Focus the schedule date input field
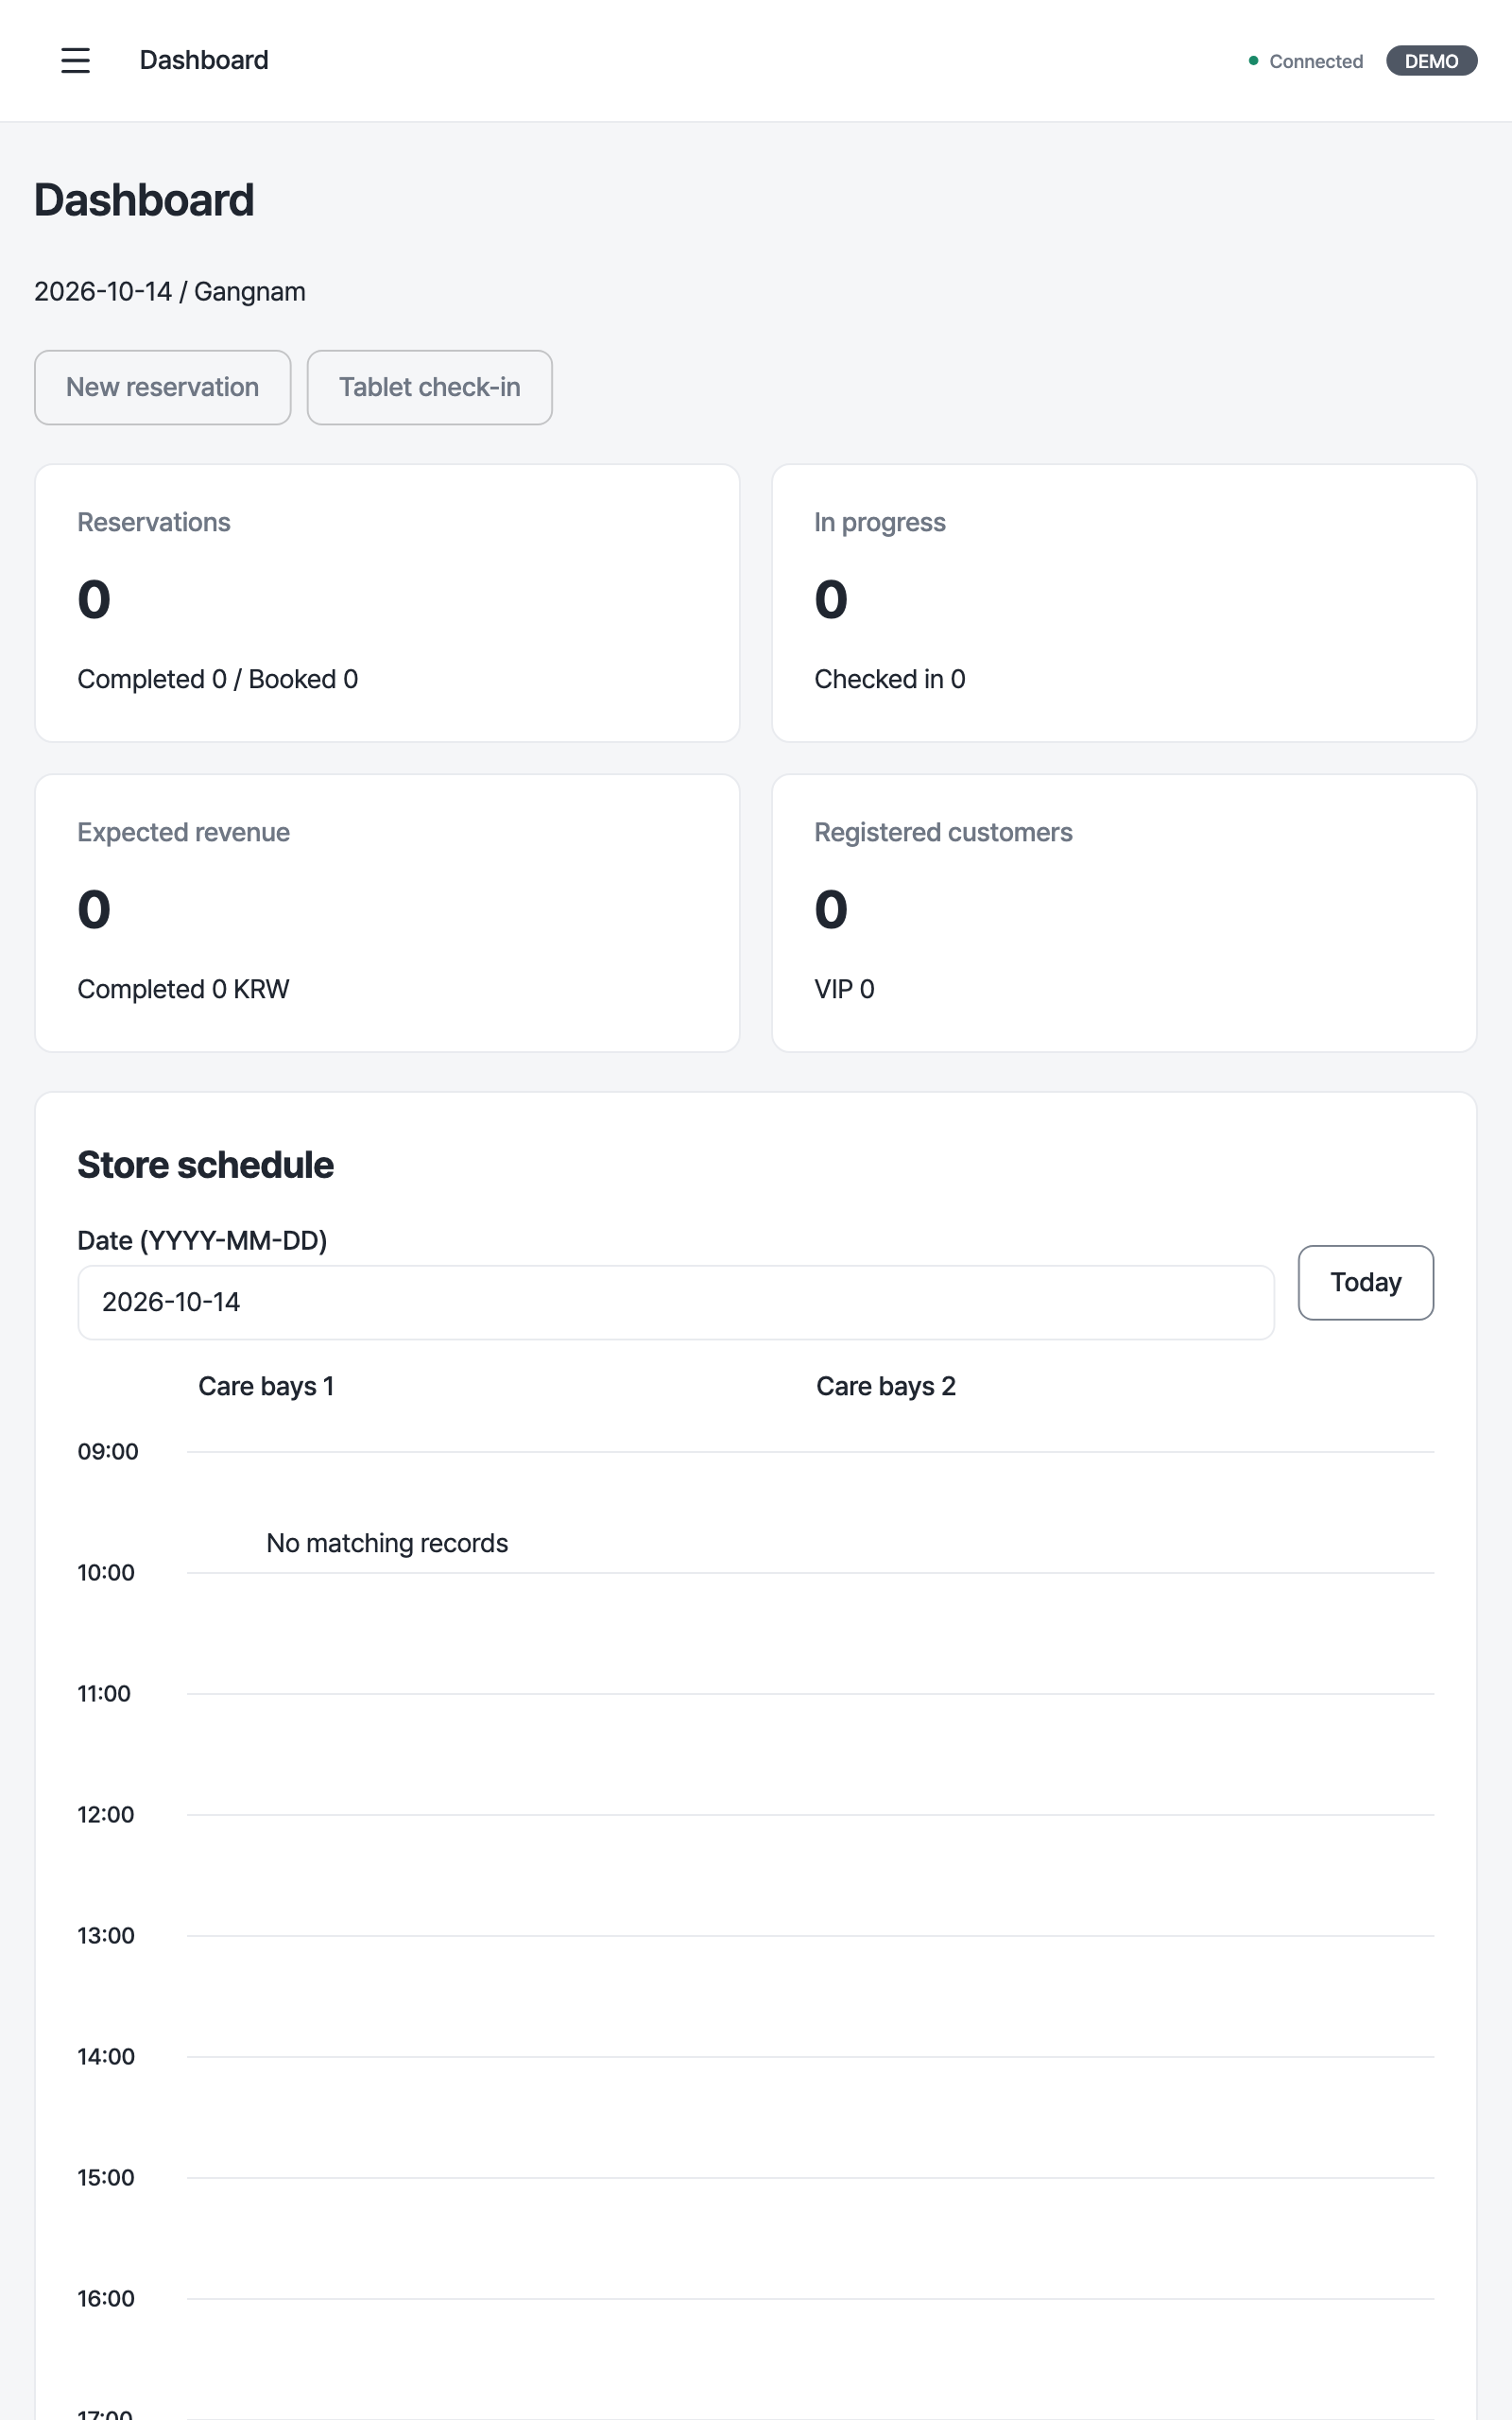This screenshot has width=1512, height=2420. click(676, 1302)
